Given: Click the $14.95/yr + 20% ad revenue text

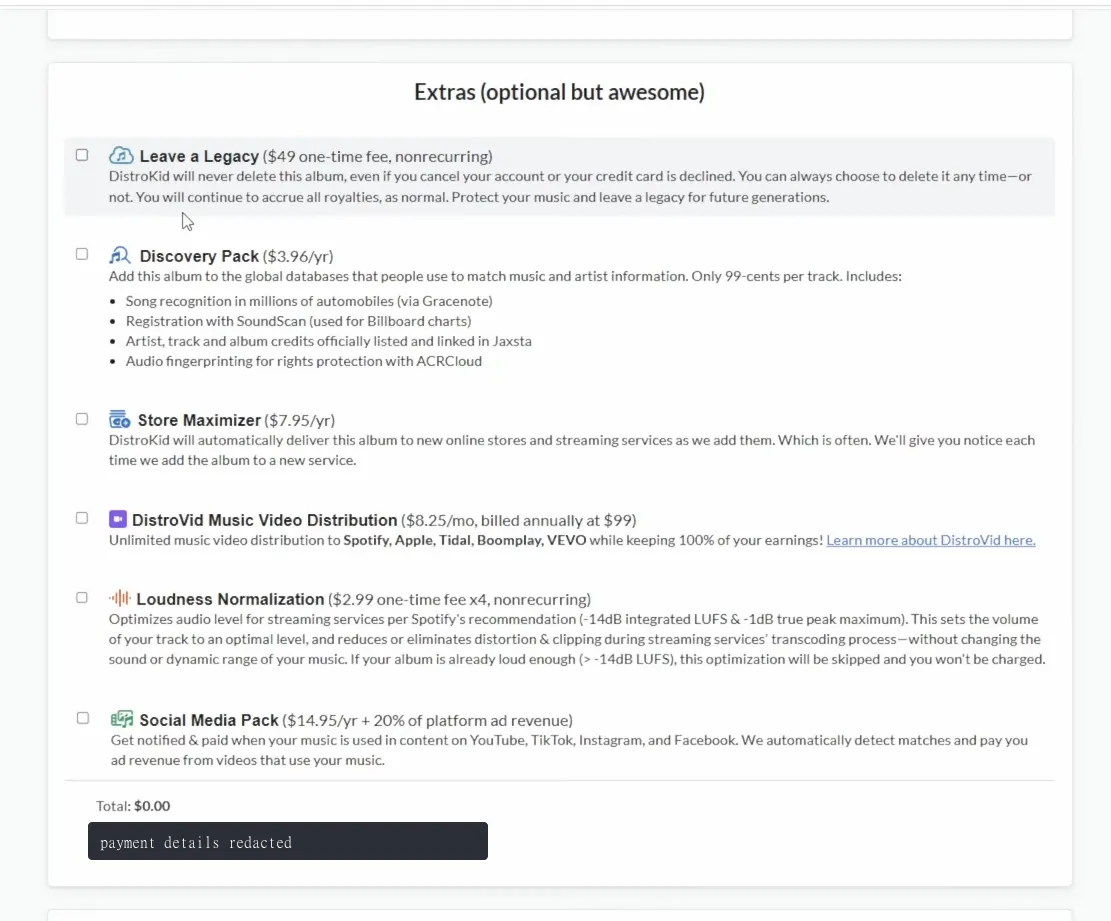Looking at the screenshot, I should coord(427,721).
